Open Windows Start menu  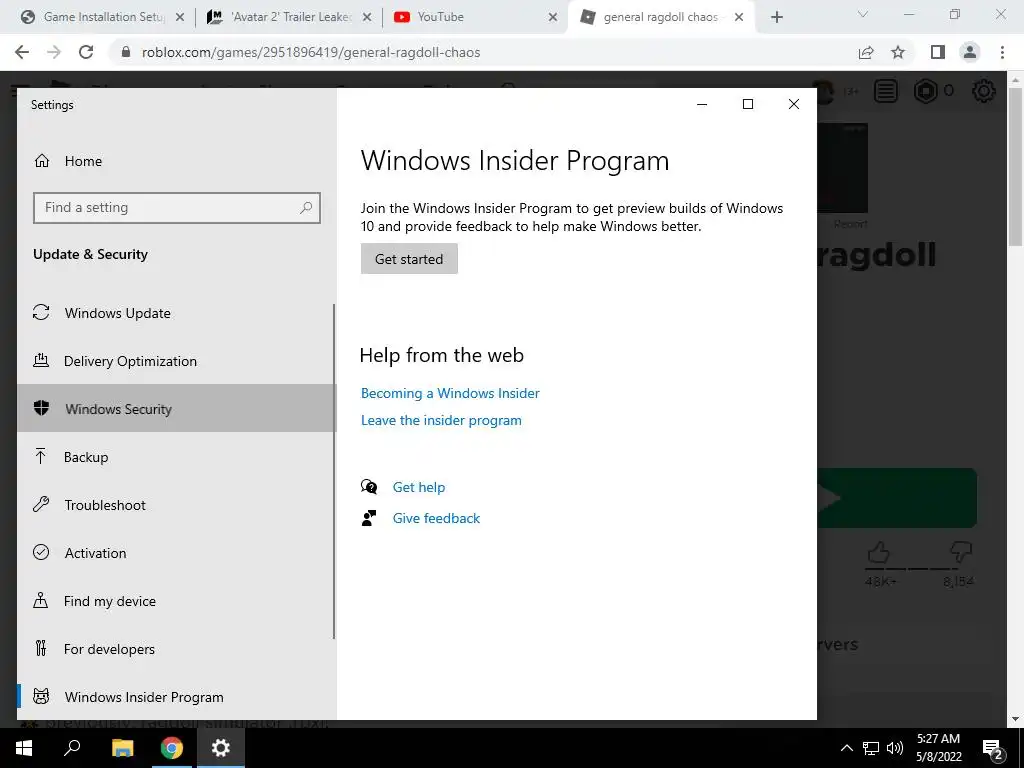click(x=24, y=748)
